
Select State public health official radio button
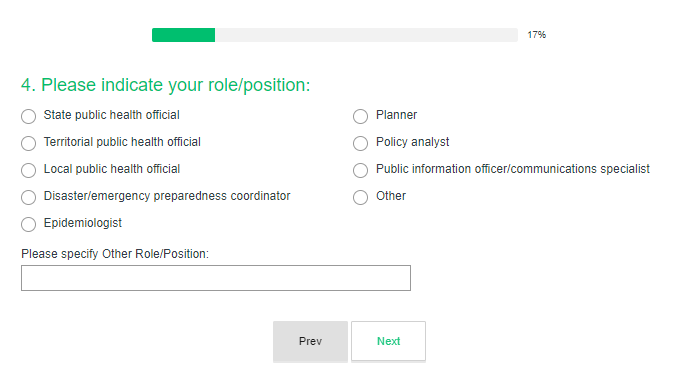coord(28,116)
